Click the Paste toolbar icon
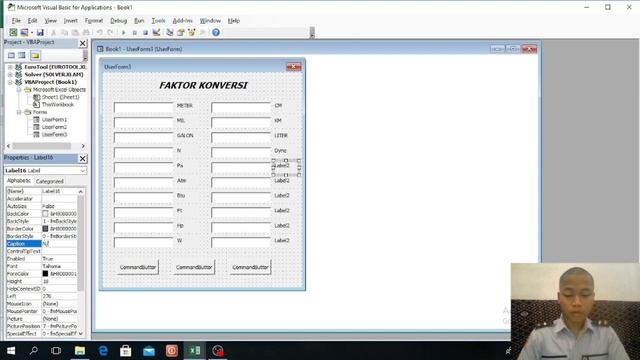 tap(75, 32)
